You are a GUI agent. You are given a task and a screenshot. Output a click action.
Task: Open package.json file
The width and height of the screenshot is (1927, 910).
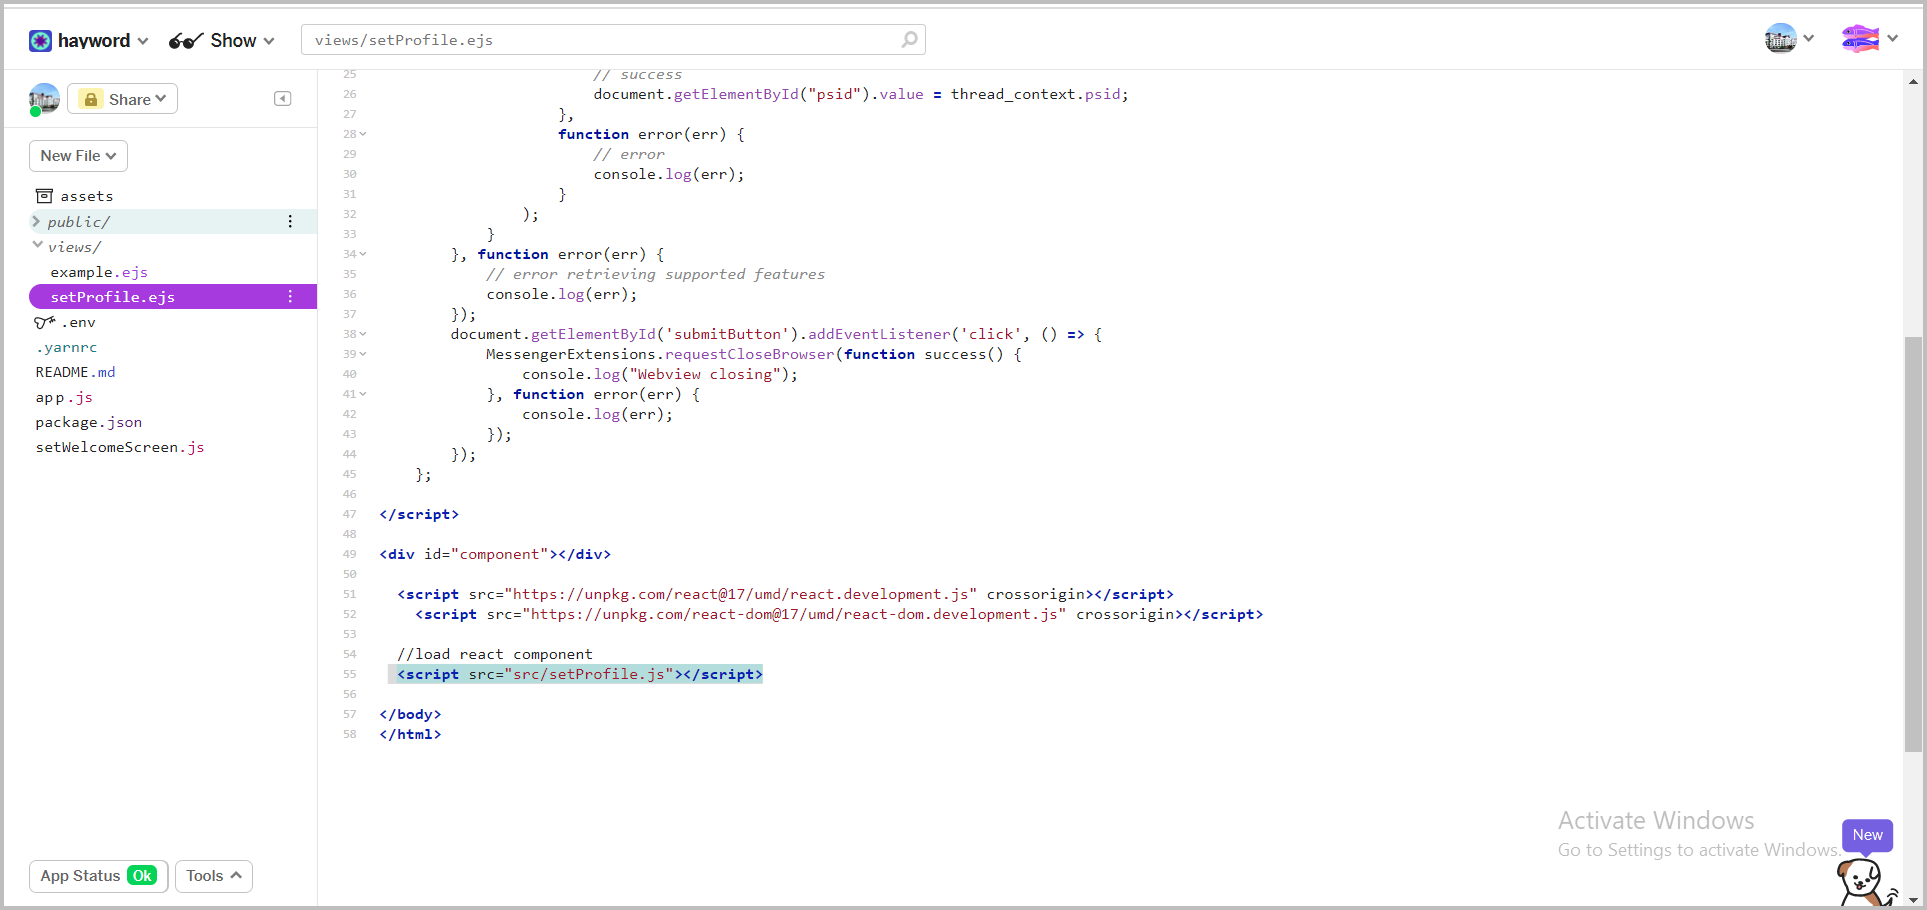pos(89,422)
